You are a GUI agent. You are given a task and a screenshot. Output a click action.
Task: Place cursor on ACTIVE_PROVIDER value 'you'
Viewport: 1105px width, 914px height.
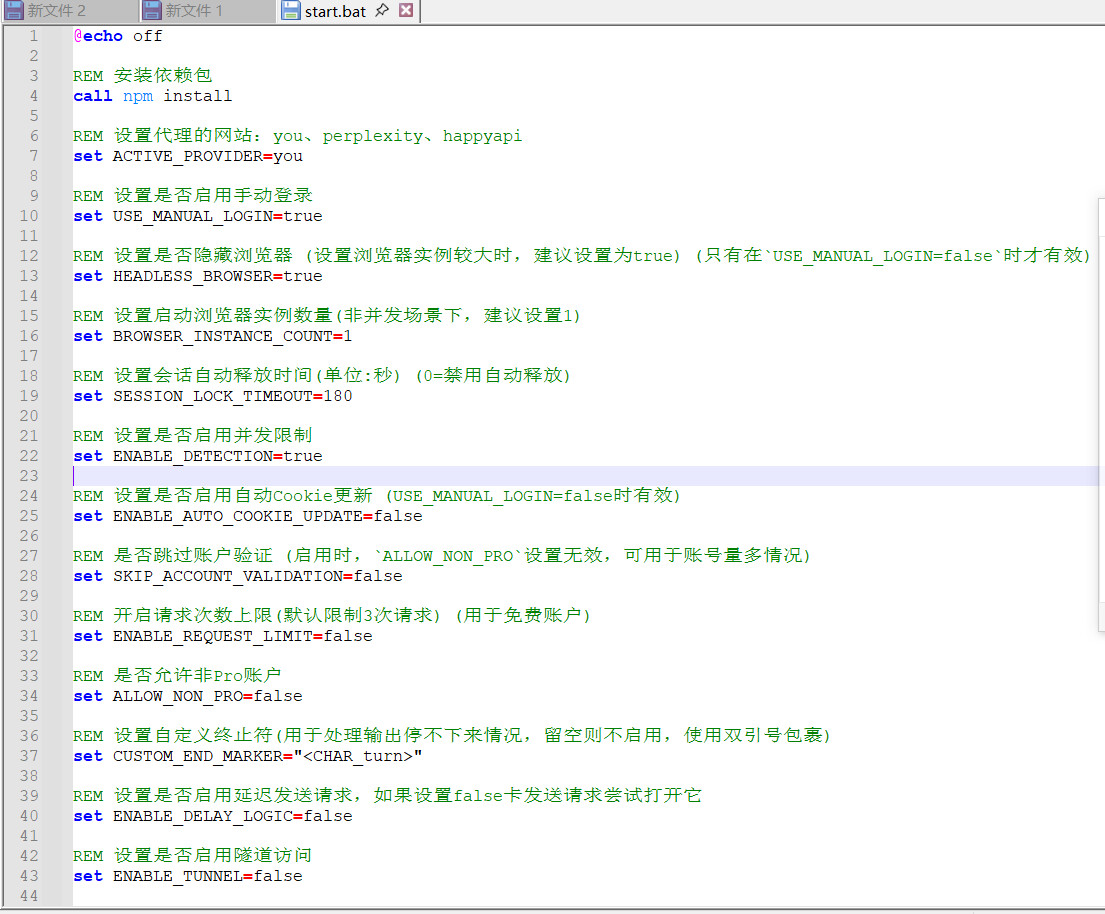click(288, 156)
